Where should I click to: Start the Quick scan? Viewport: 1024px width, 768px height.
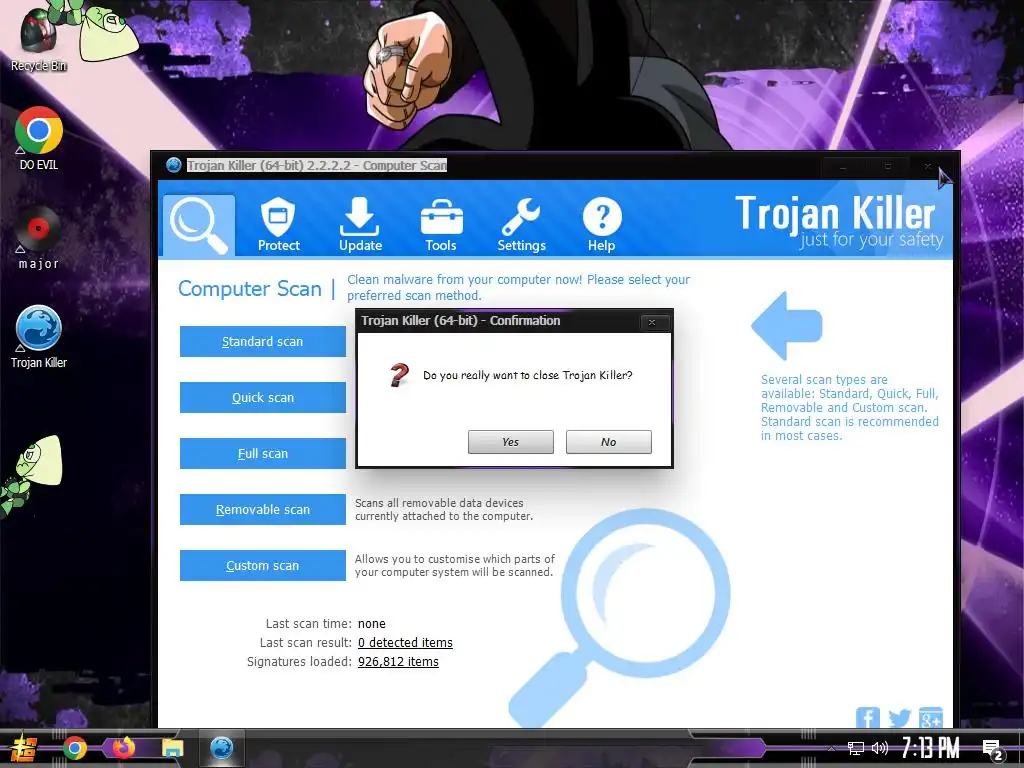pos(263,398)
